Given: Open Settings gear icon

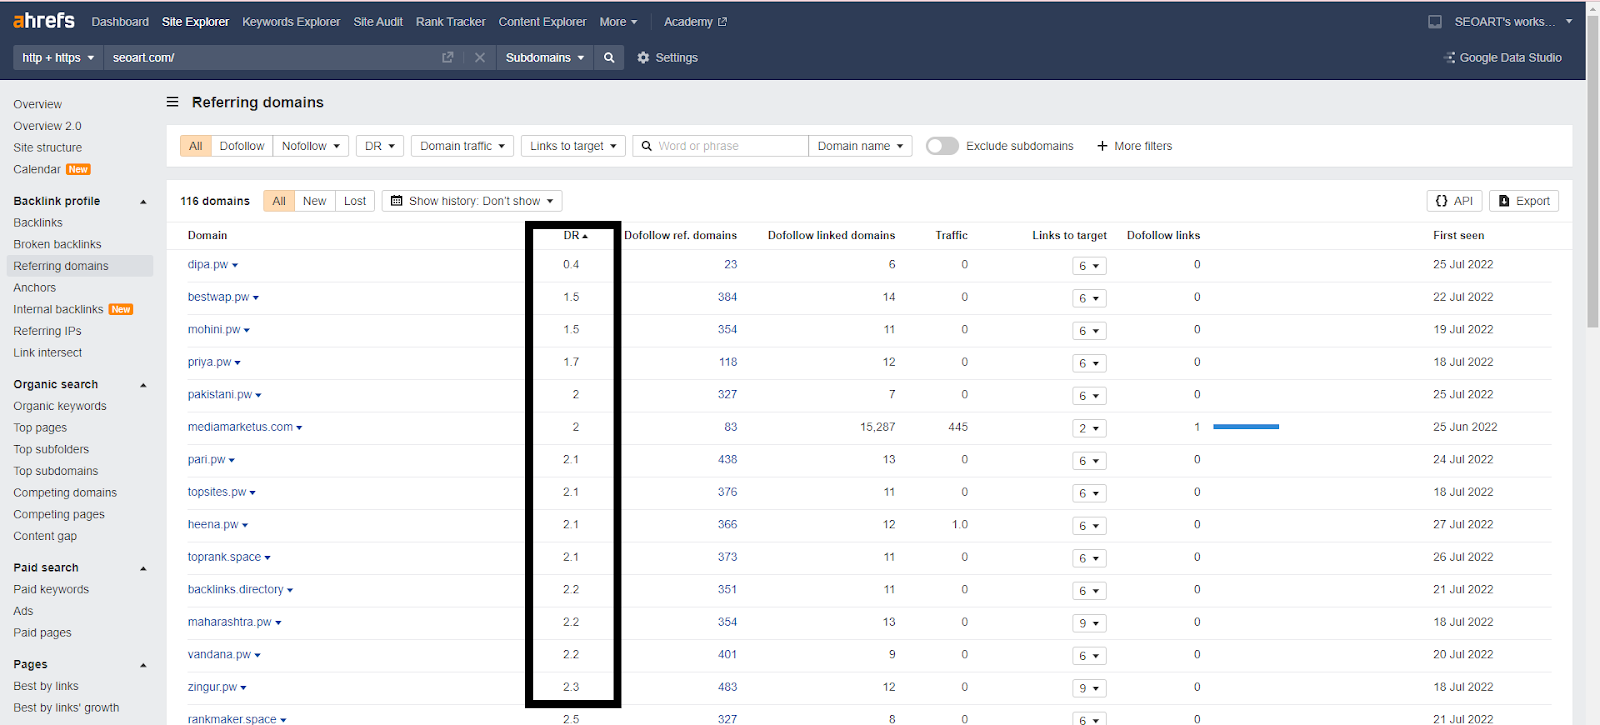Looking at the screenshot, I should coord(643,58).
